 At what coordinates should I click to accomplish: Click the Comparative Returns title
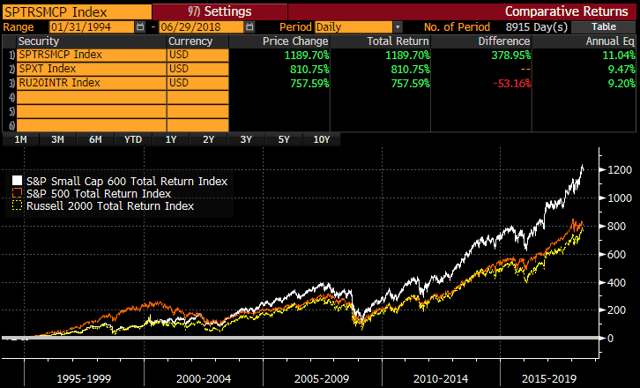click(566, 11)
